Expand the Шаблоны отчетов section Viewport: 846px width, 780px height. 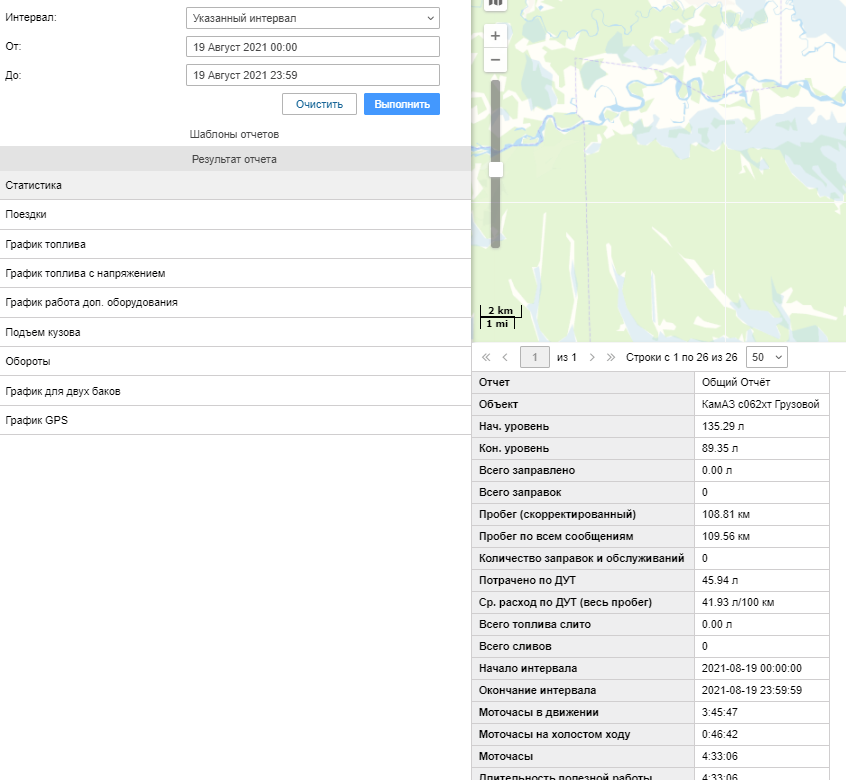click(234, 134)
